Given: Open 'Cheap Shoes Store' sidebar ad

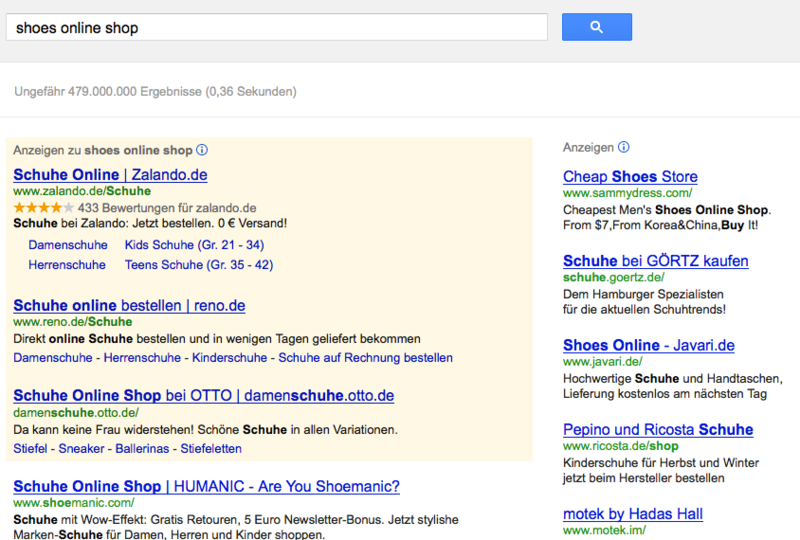Looking at the screenshot, I should [x=630, y=177].
